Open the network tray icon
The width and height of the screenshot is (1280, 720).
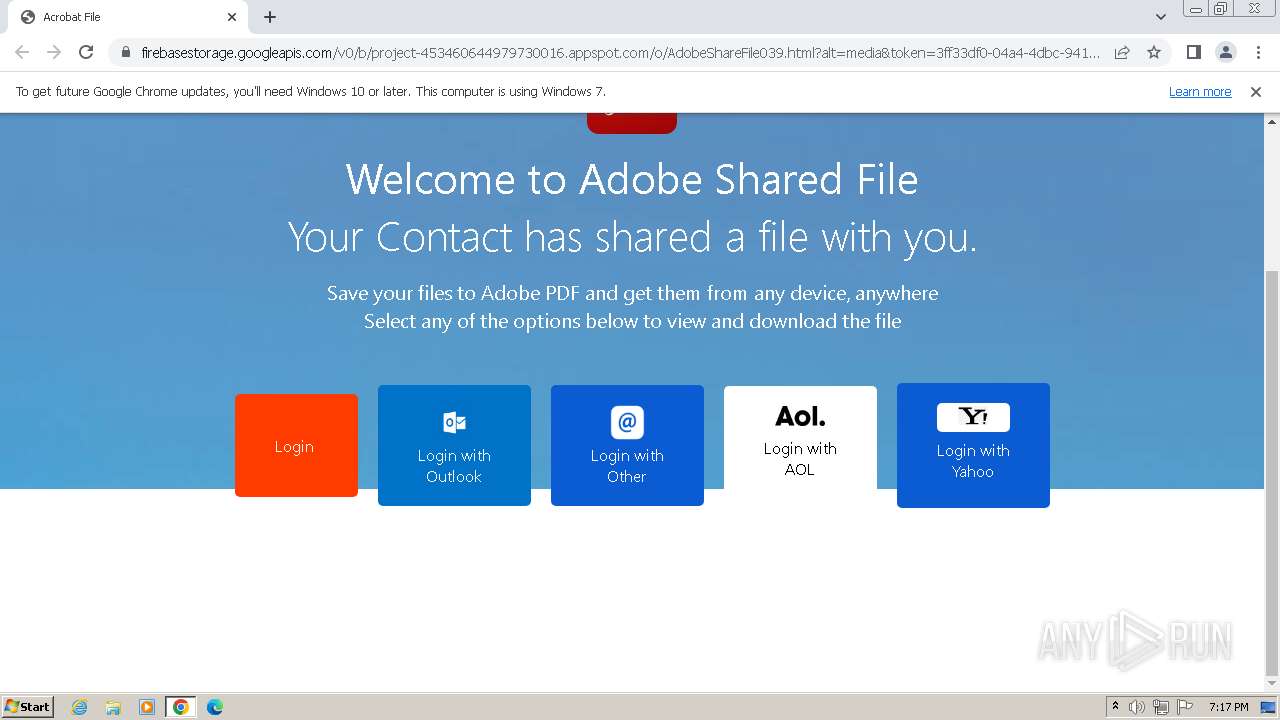coord(1161,707)
